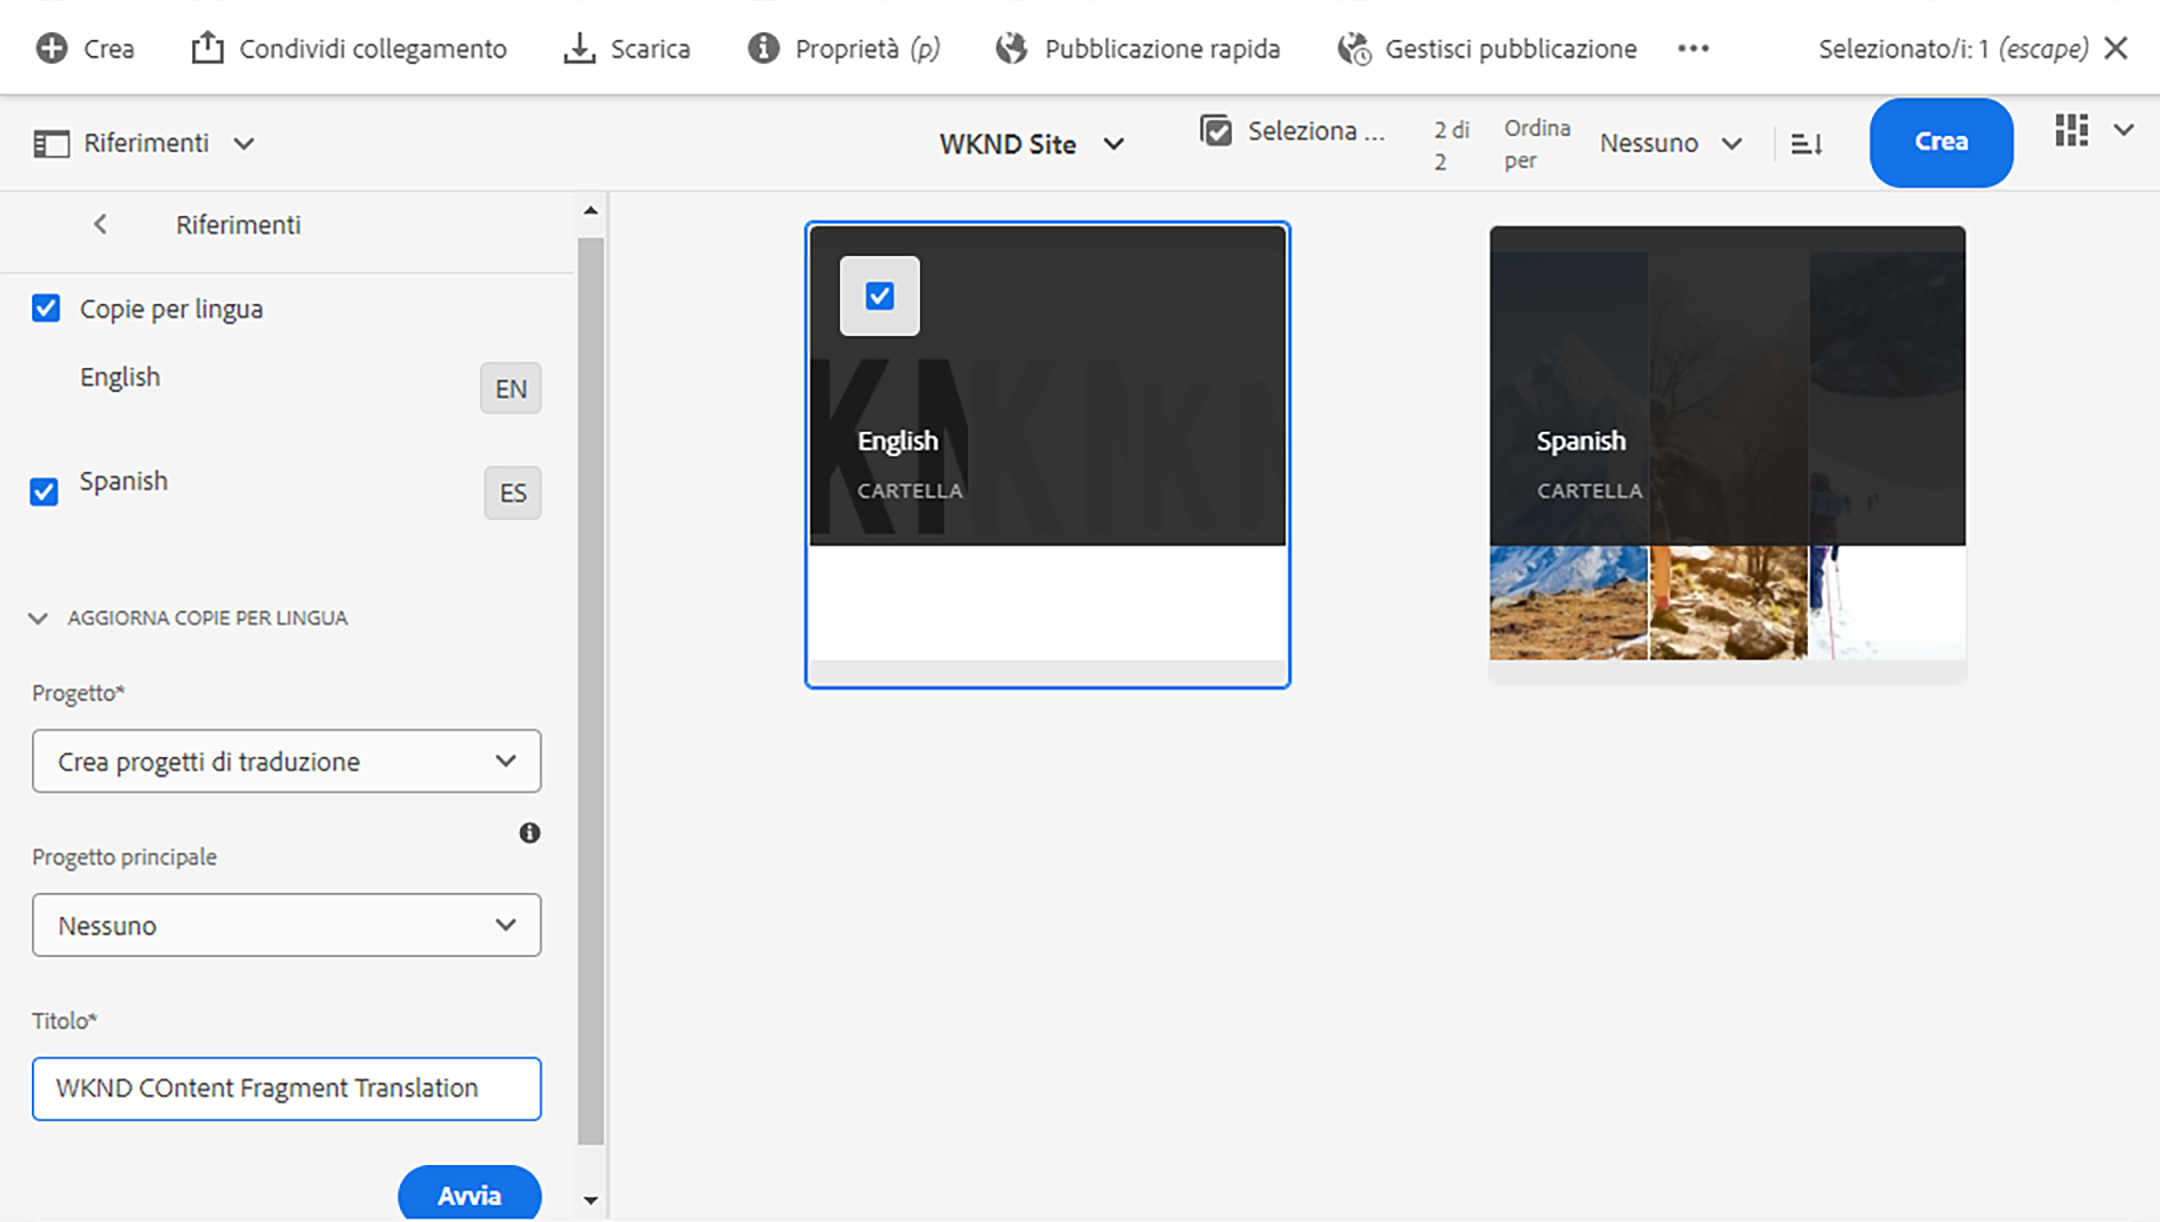Open the WKND Site breadcrumb menu
This screenshot has width=2160, height=1222.
pyautogui.click(x=1030, y=144)
